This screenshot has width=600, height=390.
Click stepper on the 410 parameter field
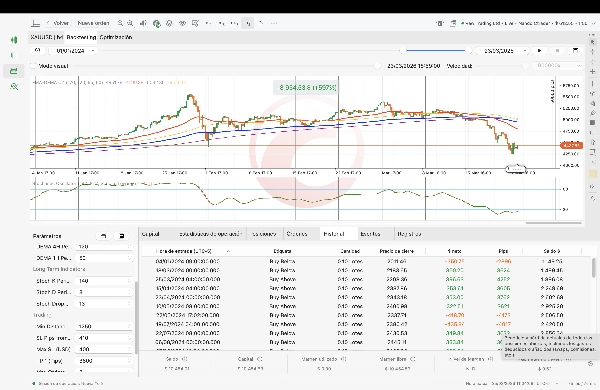pyautogui.click(x=129, y=338)
